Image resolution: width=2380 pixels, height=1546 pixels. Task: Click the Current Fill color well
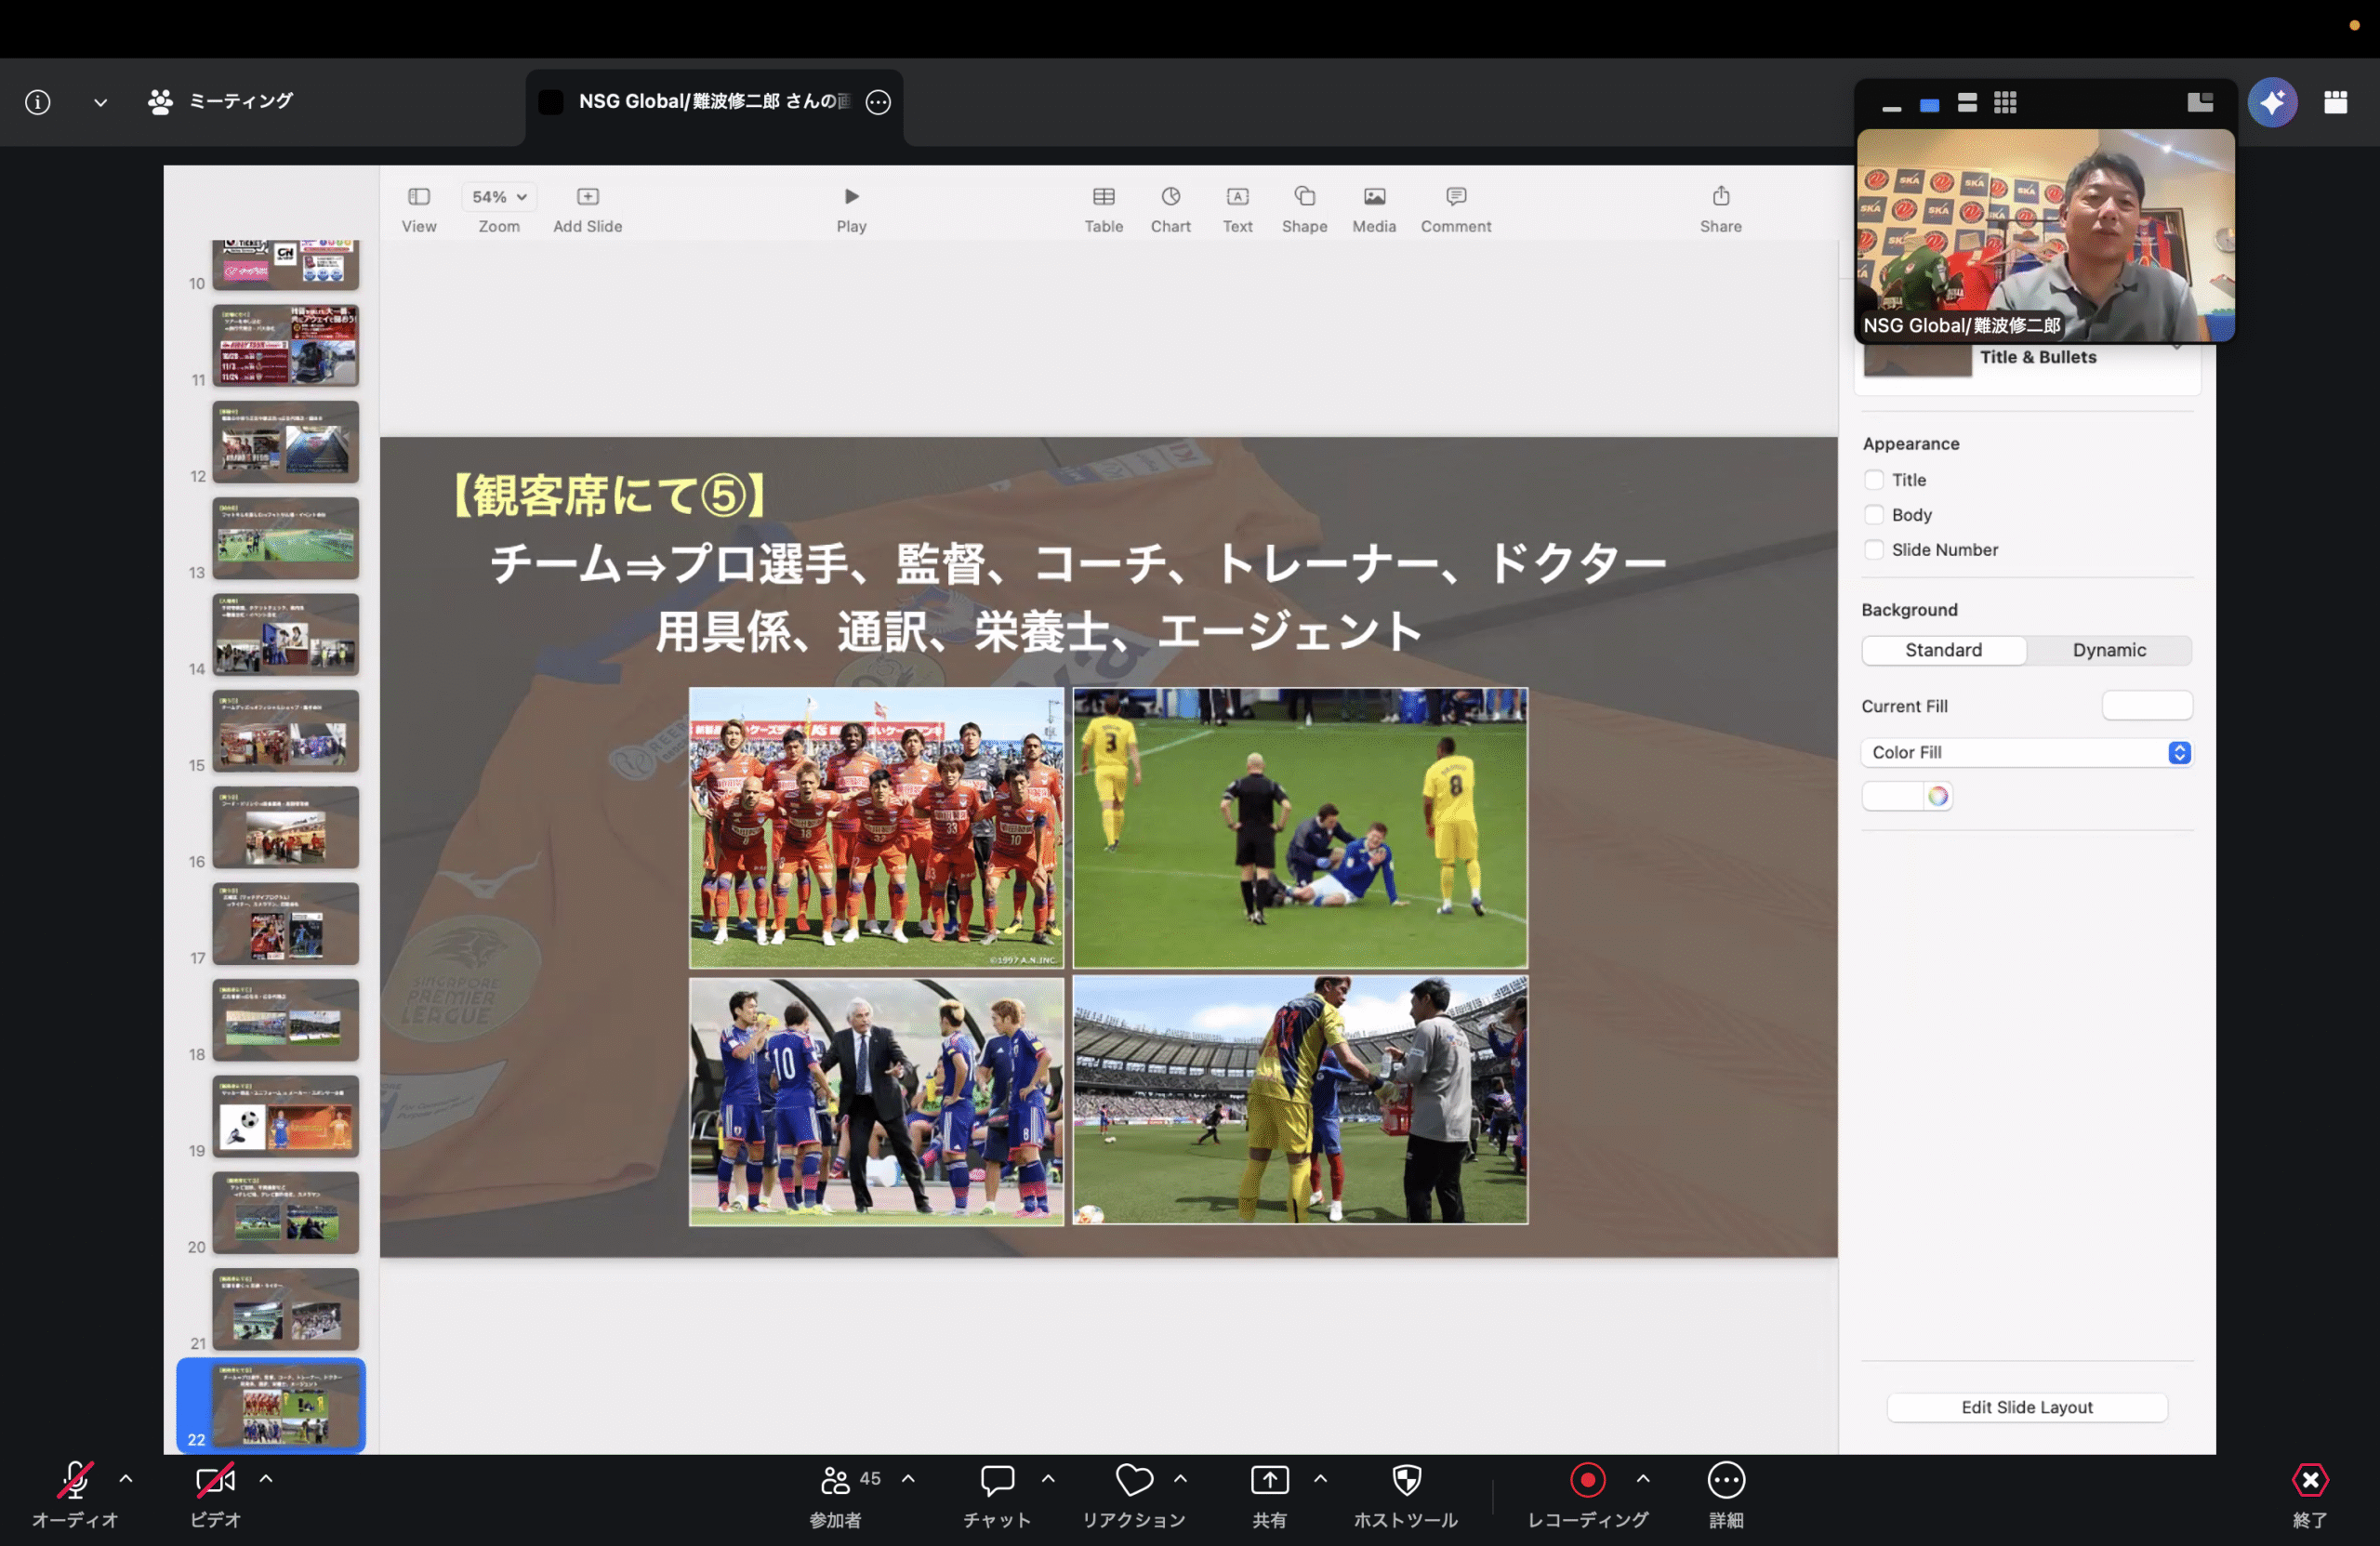tap(2147, 706)
